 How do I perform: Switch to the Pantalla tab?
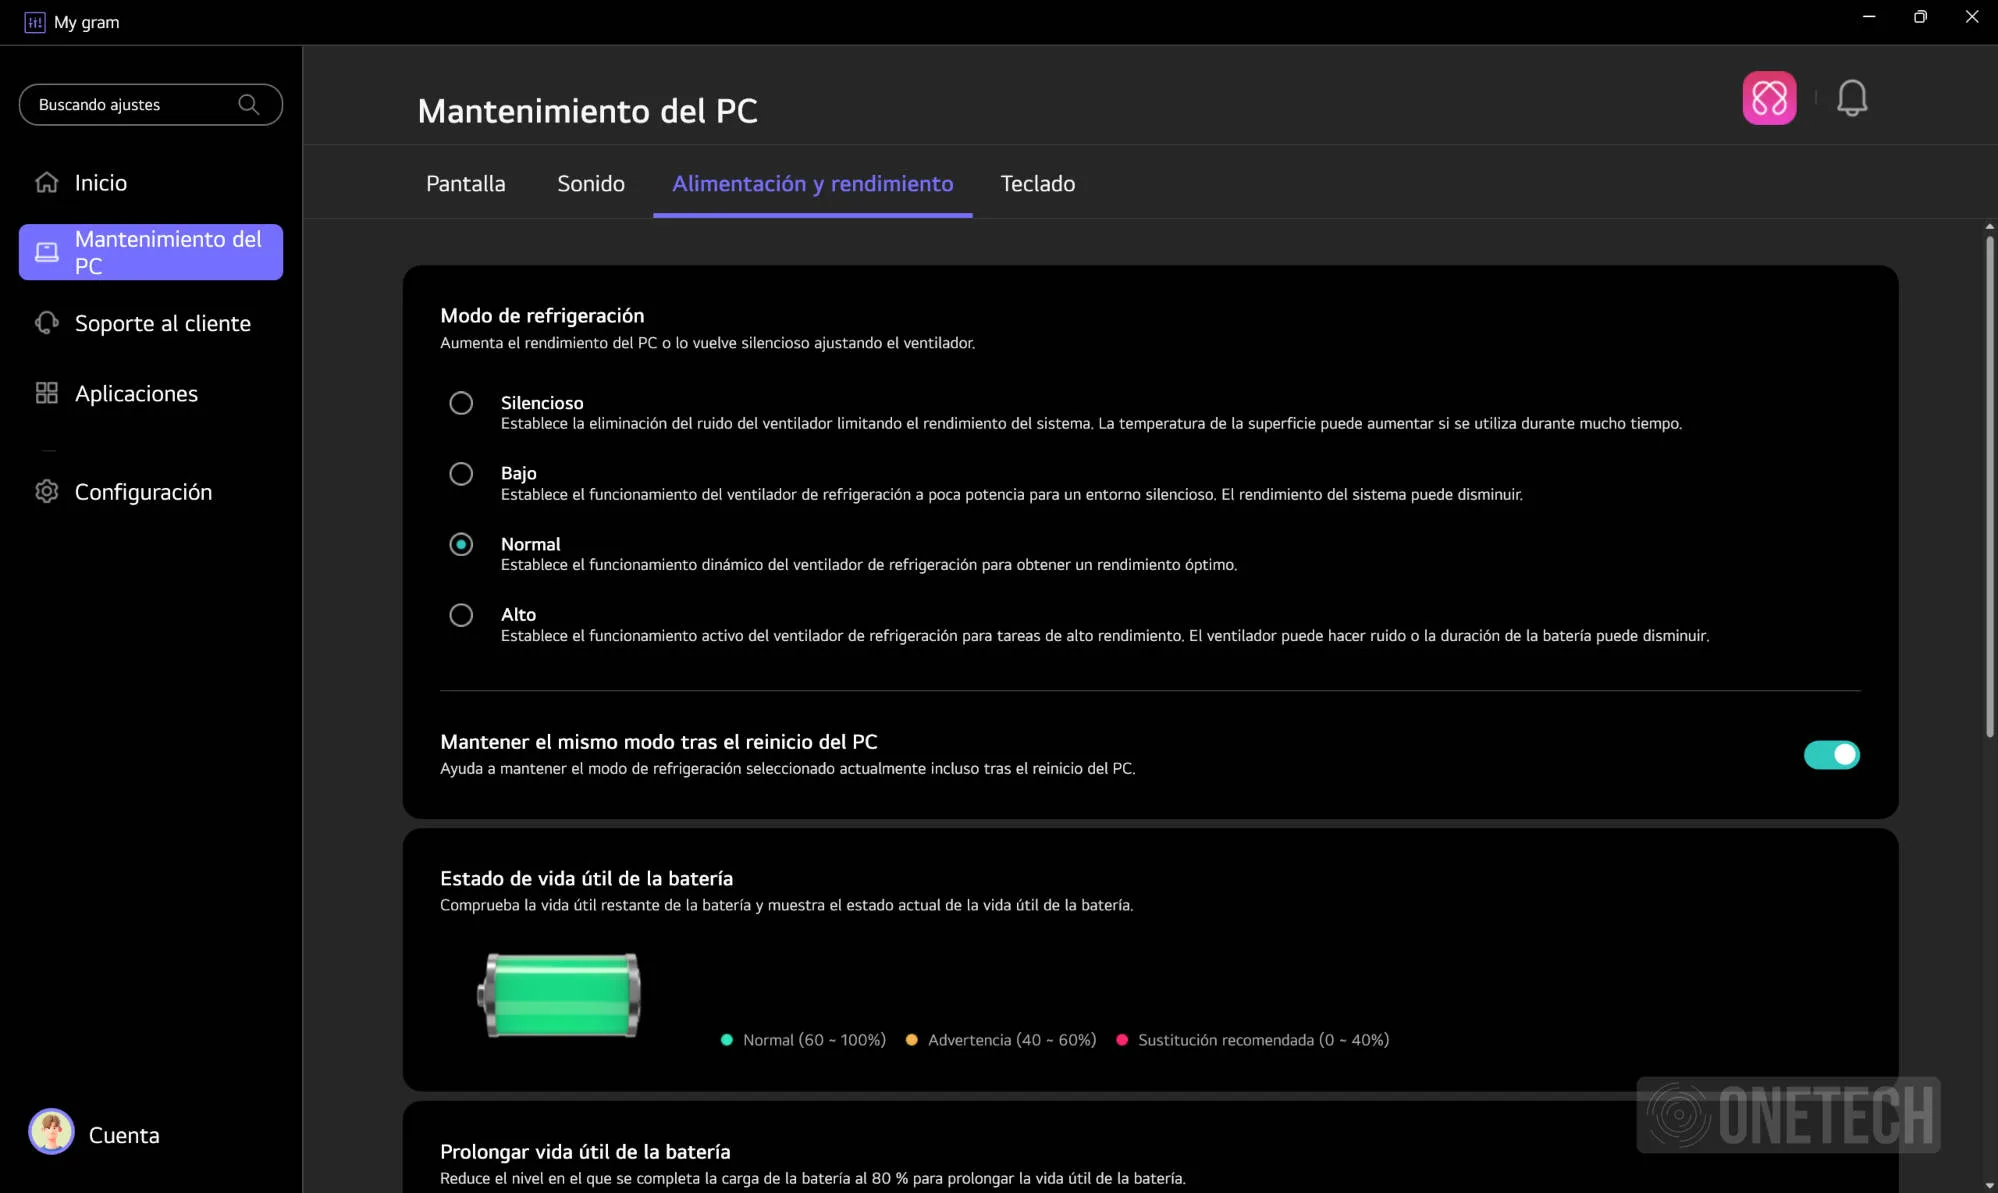(466, 183)
